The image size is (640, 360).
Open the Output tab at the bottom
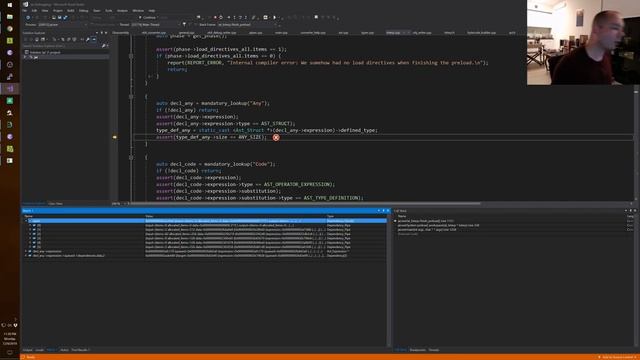tap(27, 350)
